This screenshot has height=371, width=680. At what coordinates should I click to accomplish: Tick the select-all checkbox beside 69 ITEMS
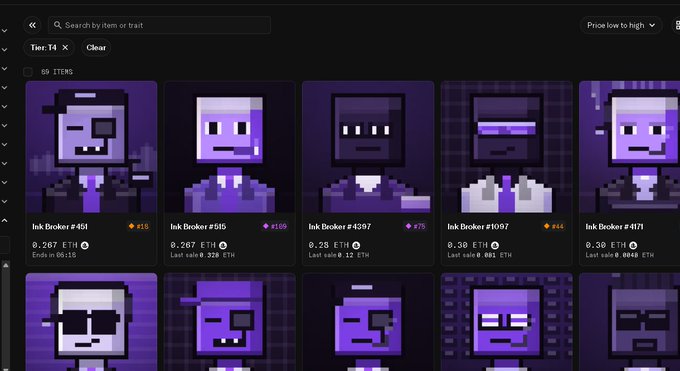tap(28, 72)
